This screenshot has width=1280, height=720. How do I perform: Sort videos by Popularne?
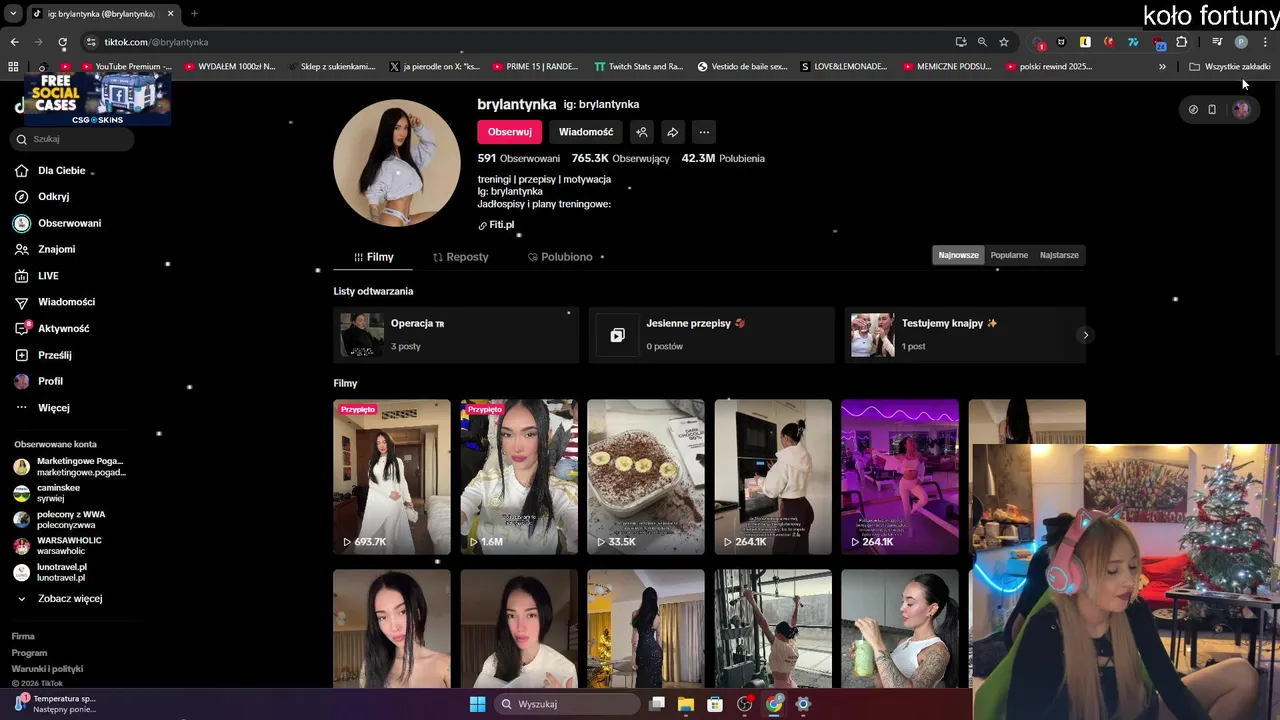1009,255
